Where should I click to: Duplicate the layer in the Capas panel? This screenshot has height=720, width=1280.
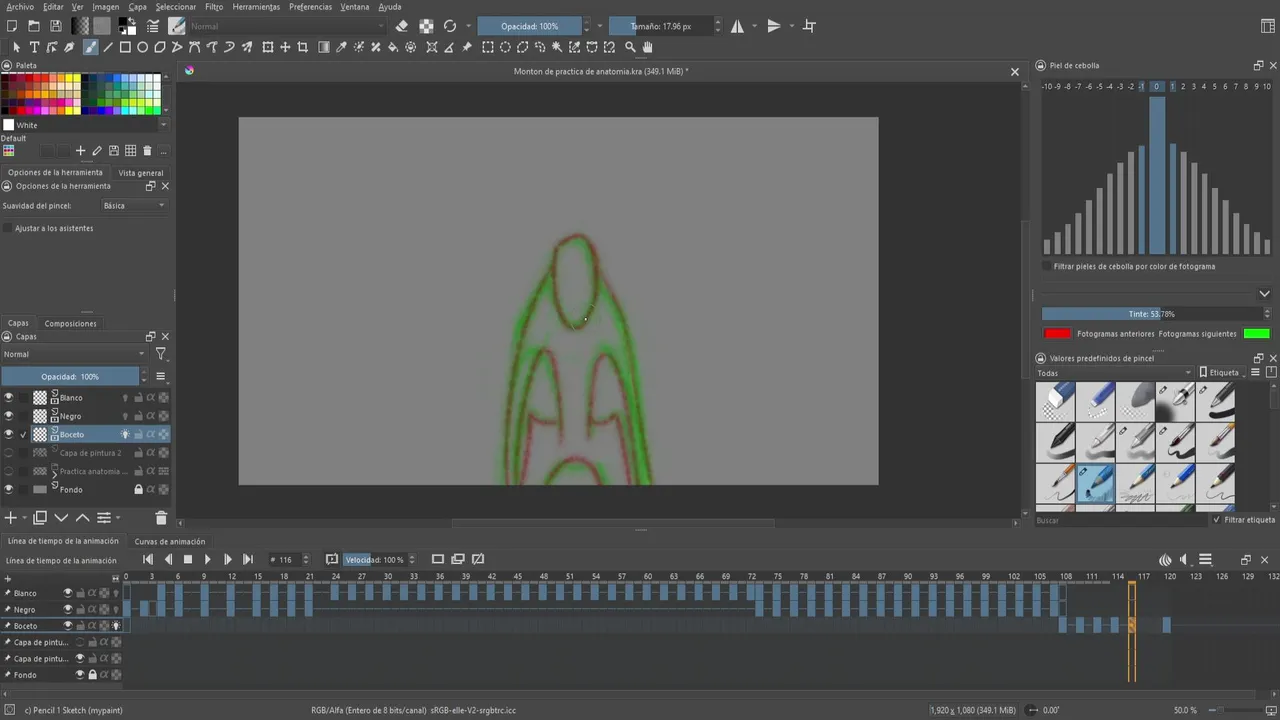pyautogui.click(x=40, y=518)
